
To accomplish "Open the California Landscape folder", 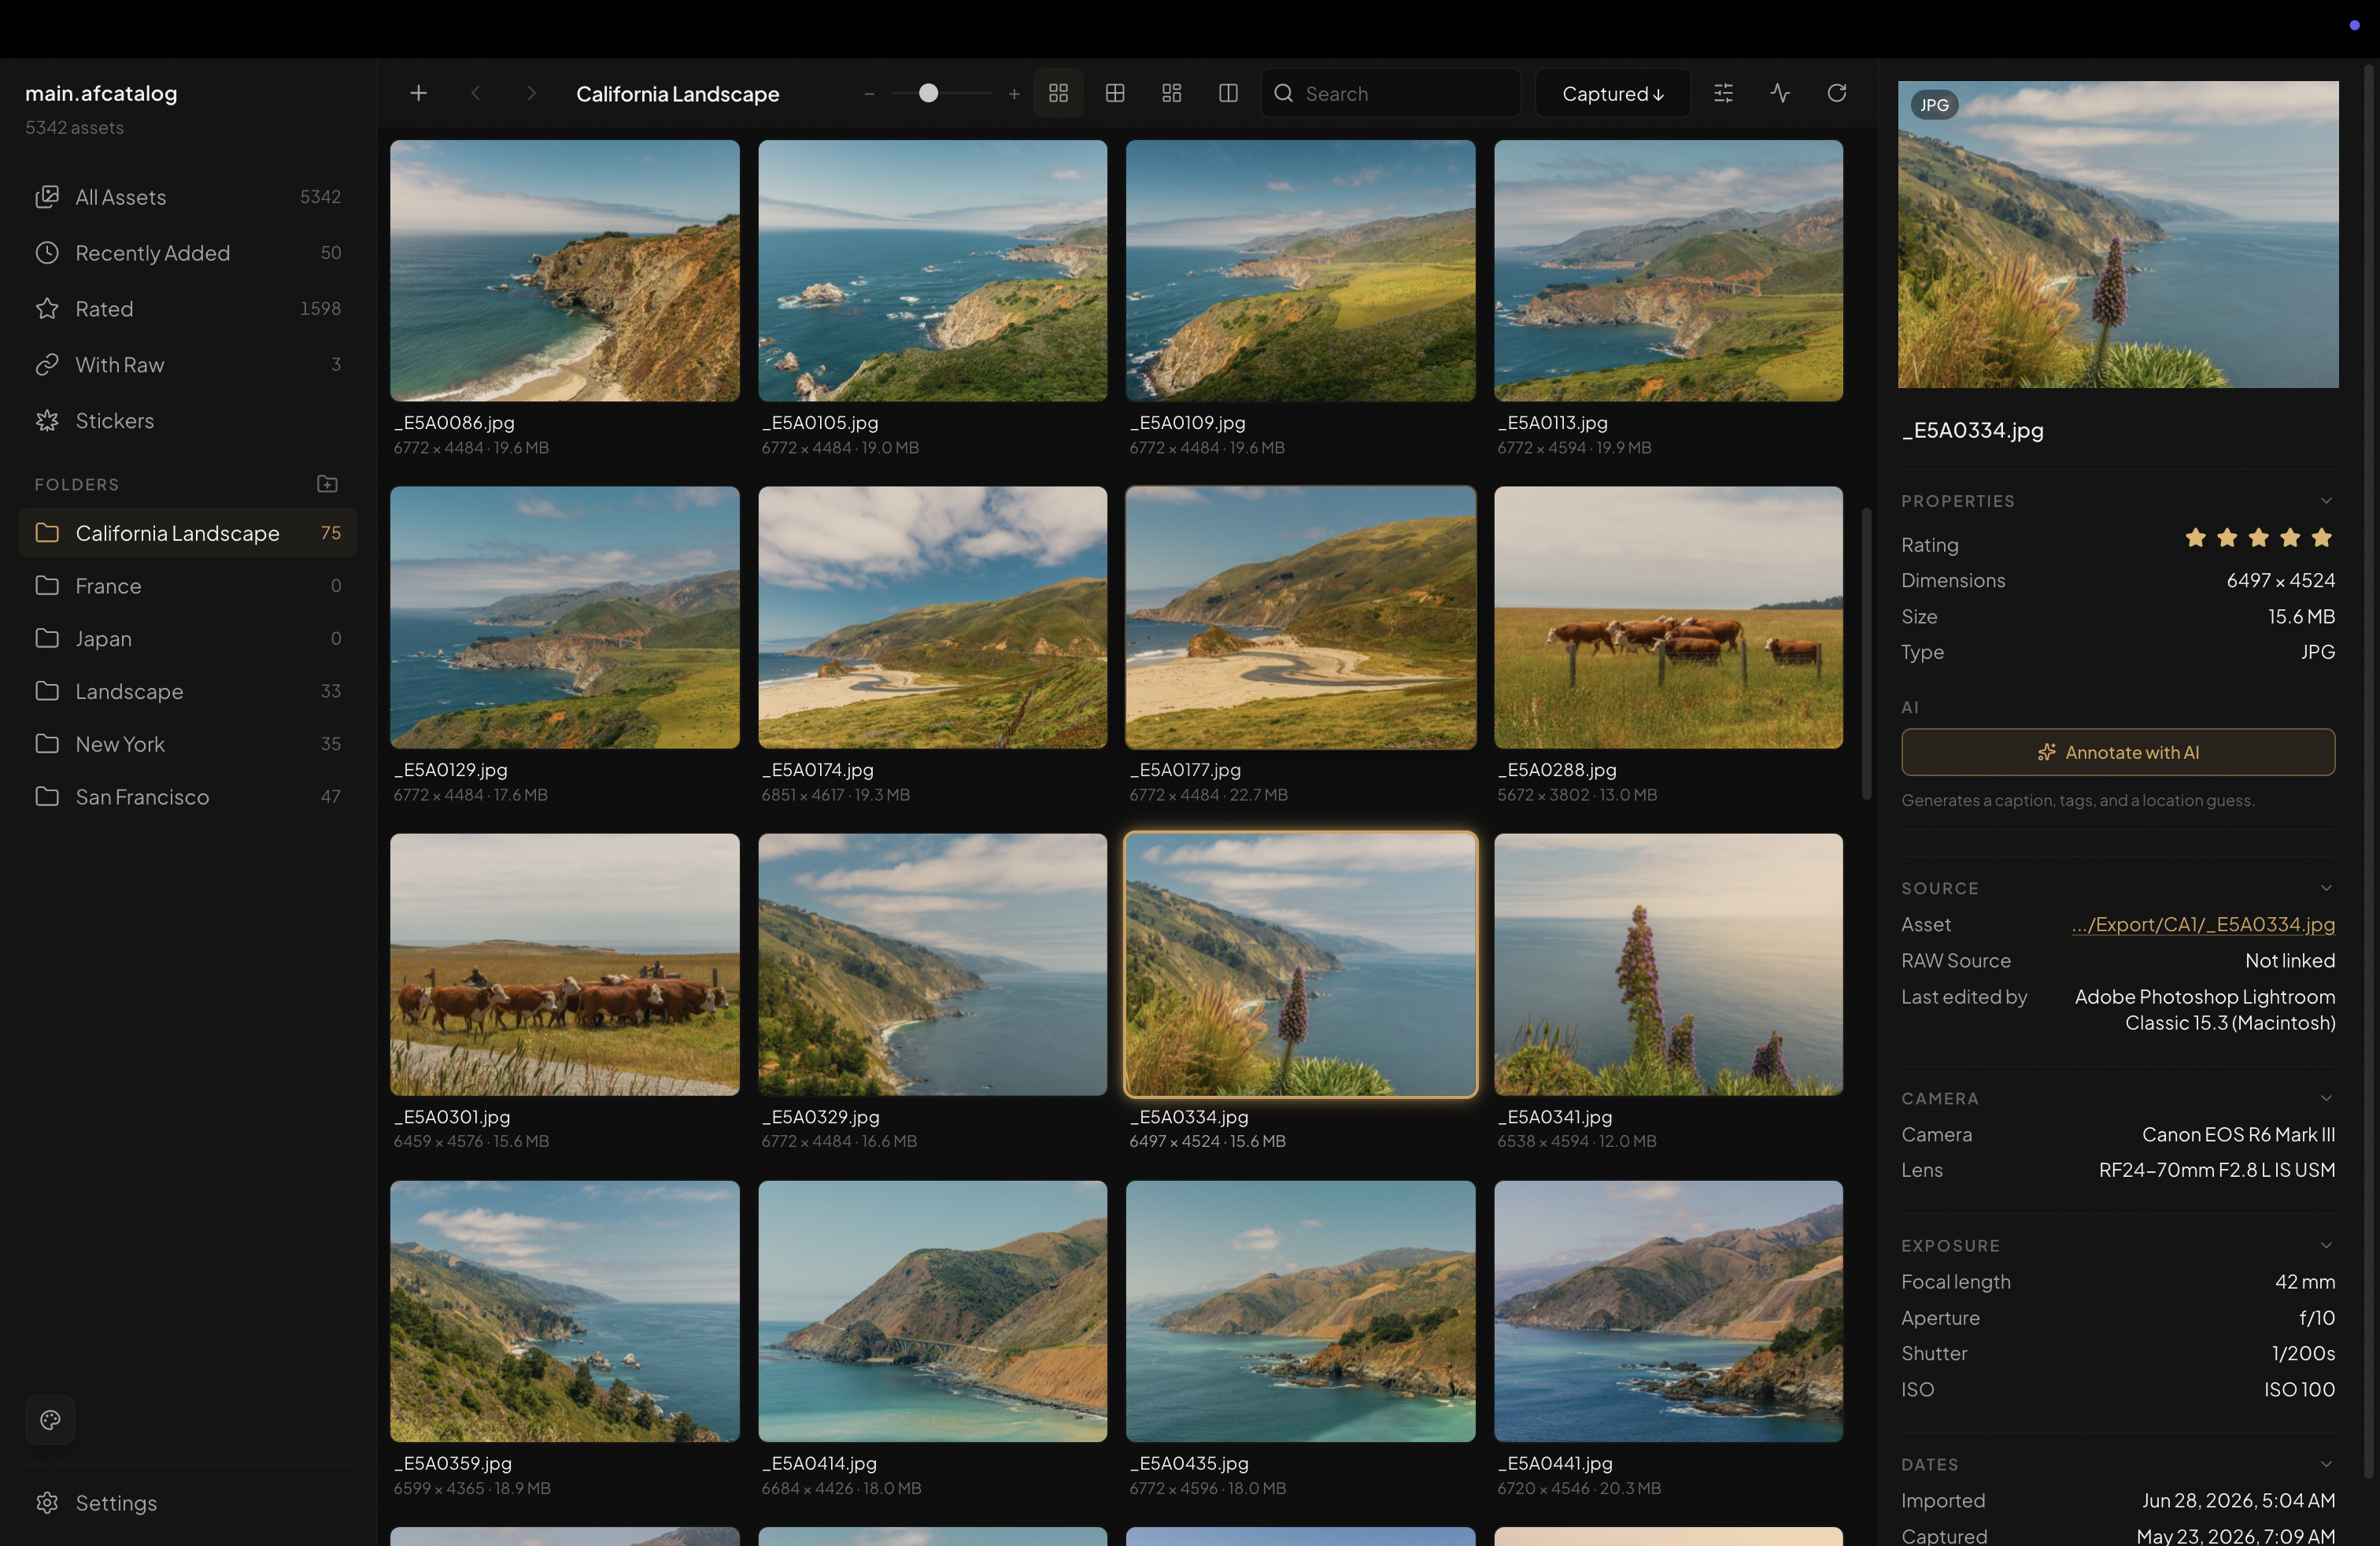I will click(188, 533).
